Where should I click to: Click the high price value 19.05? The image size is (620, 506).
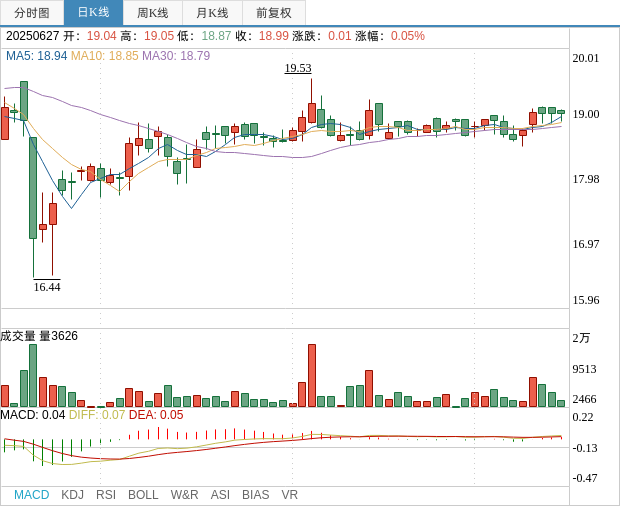coord(159,36)
